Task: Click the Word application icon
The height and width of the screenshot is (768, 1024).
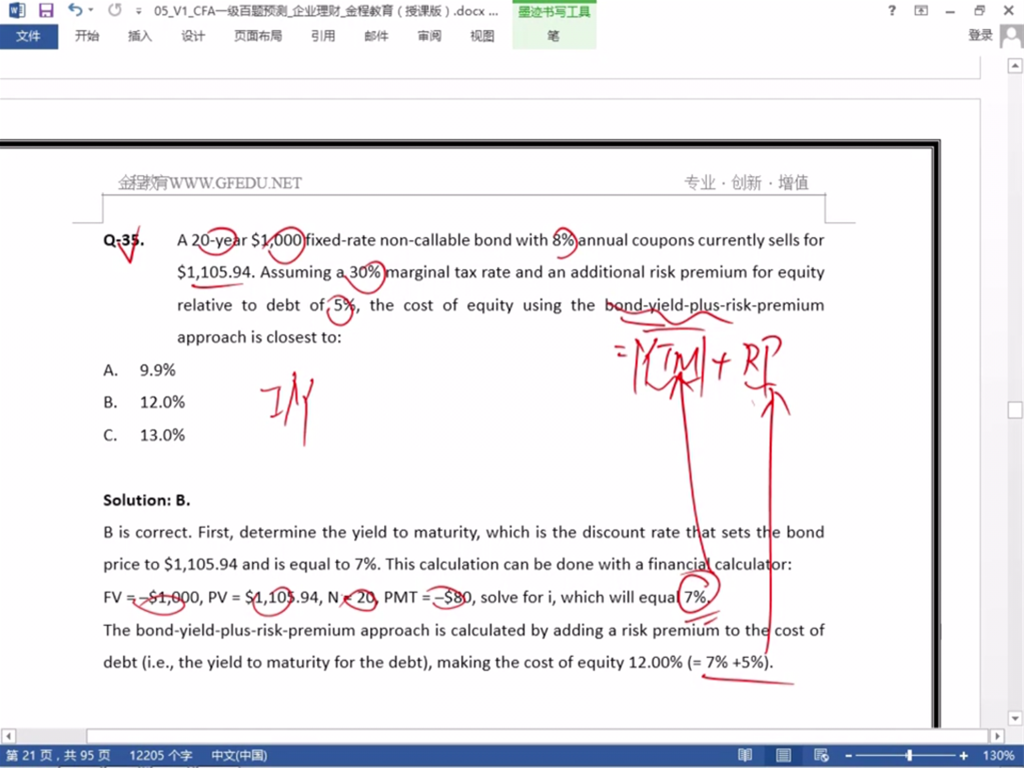Action: click(x=16, y=10)
